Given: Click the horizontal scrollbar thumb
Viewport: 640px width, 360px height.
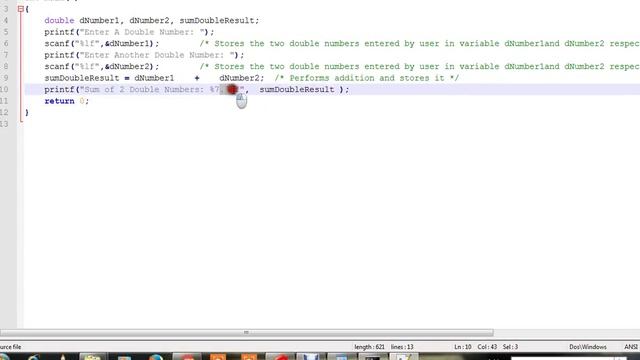Looking at the screenshot, I should coord(247,333).
